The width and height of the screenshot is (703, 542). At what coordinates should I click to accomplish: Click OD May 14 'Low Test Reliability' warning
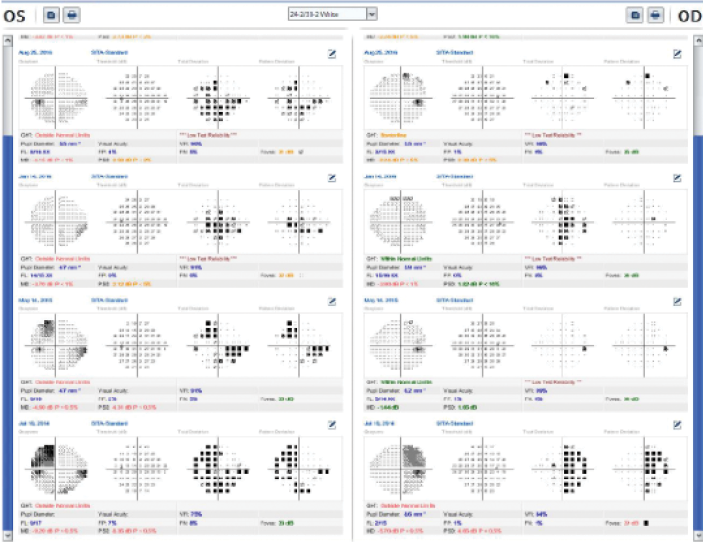point(553,382)
